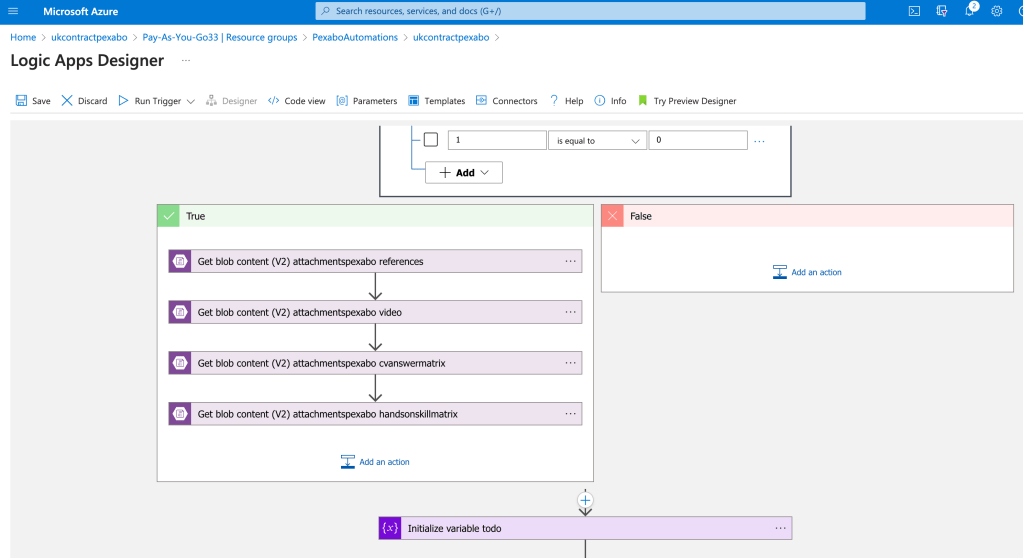
Task: Click the condition right value field containing 0
Action: tap(698, 140)
